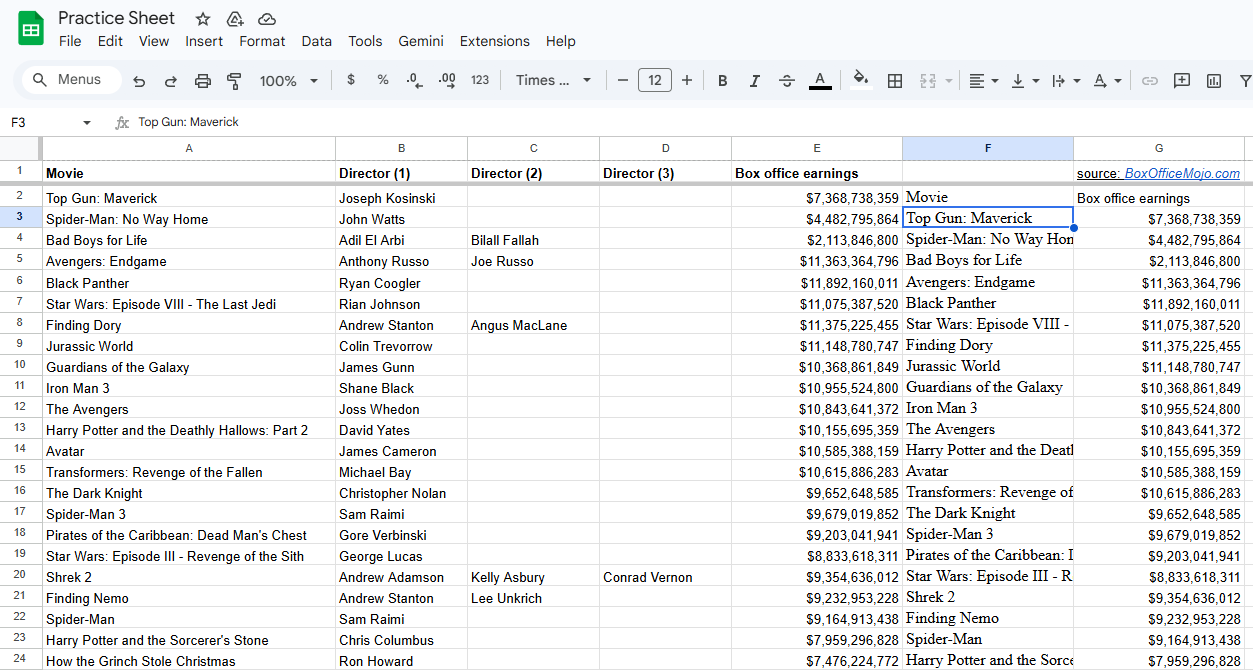1253x670 pixels.
Task: Open the font family dropdown
Action: [553, 80]
